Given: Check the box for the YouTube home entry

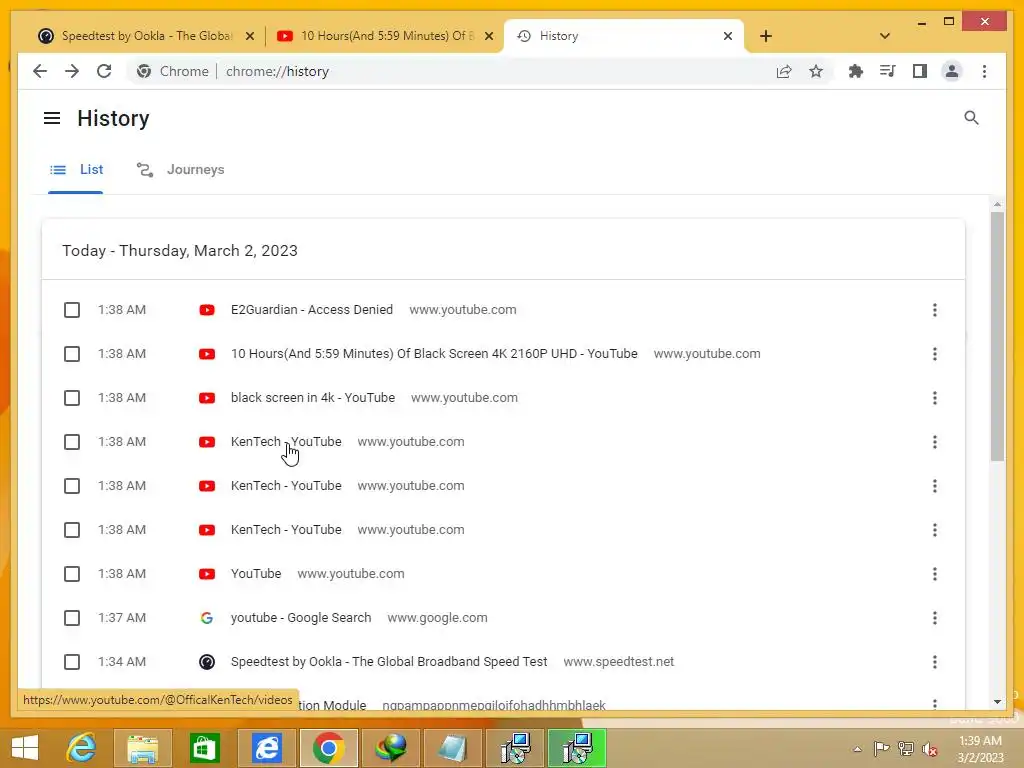Looking at the screenshot, I should (x=72, y=574).
